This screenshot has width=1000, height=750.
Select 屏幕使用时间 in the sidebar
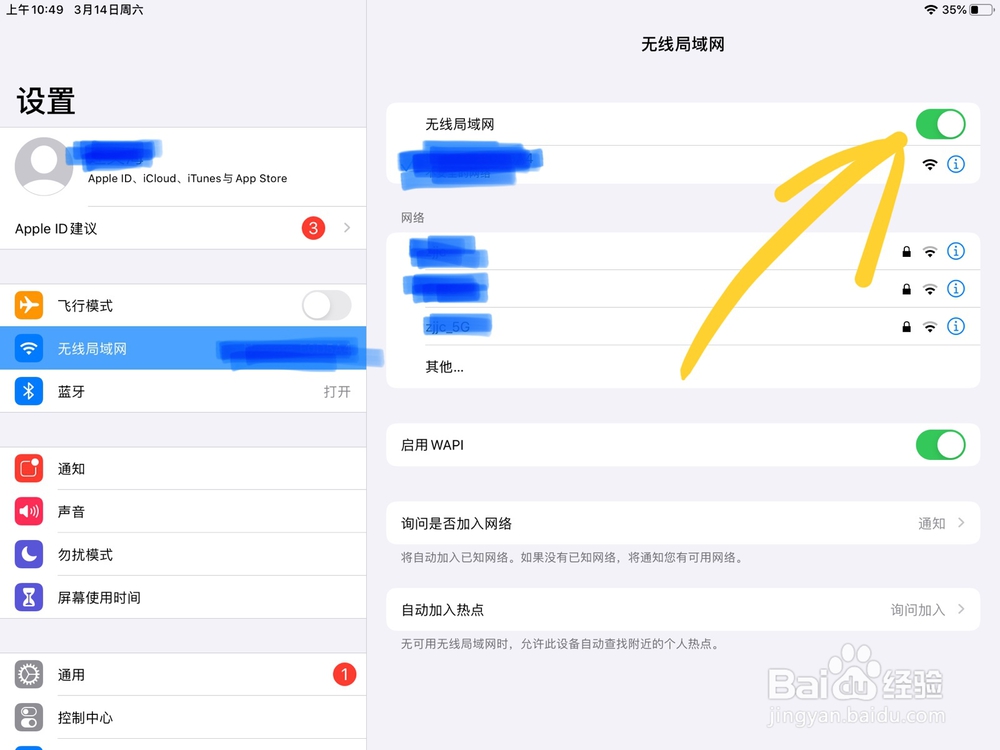pyautogui.click(x=183, y=597)
